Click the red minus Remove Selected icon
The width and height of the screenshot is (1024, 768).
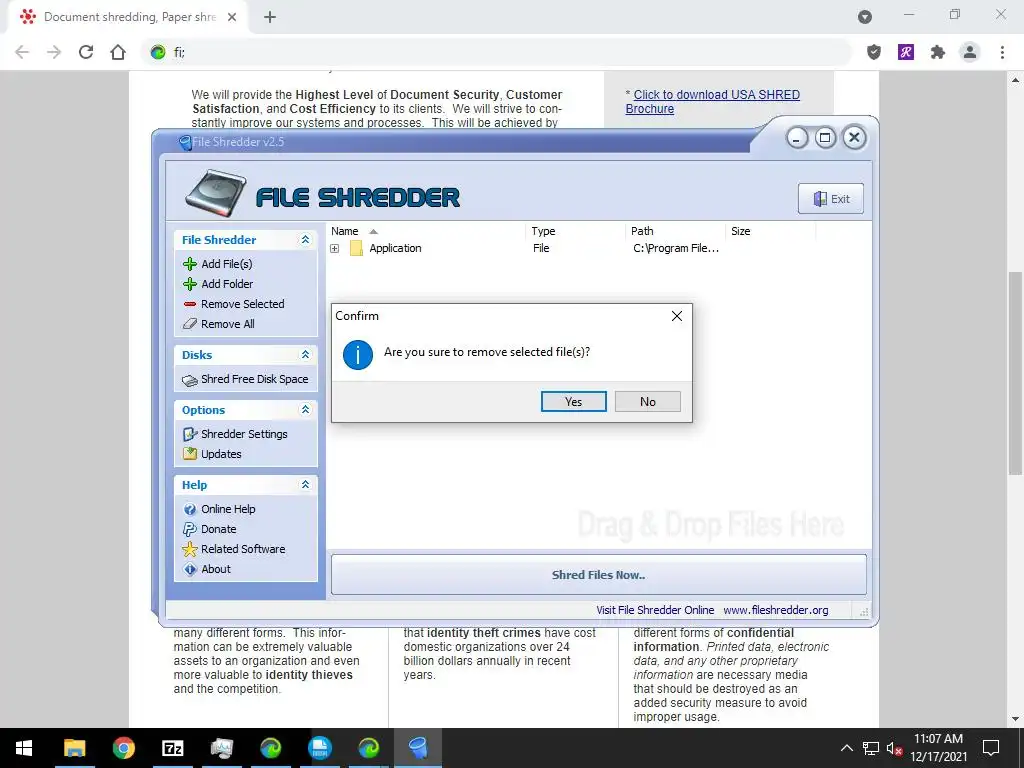click(x=190, y=304)
